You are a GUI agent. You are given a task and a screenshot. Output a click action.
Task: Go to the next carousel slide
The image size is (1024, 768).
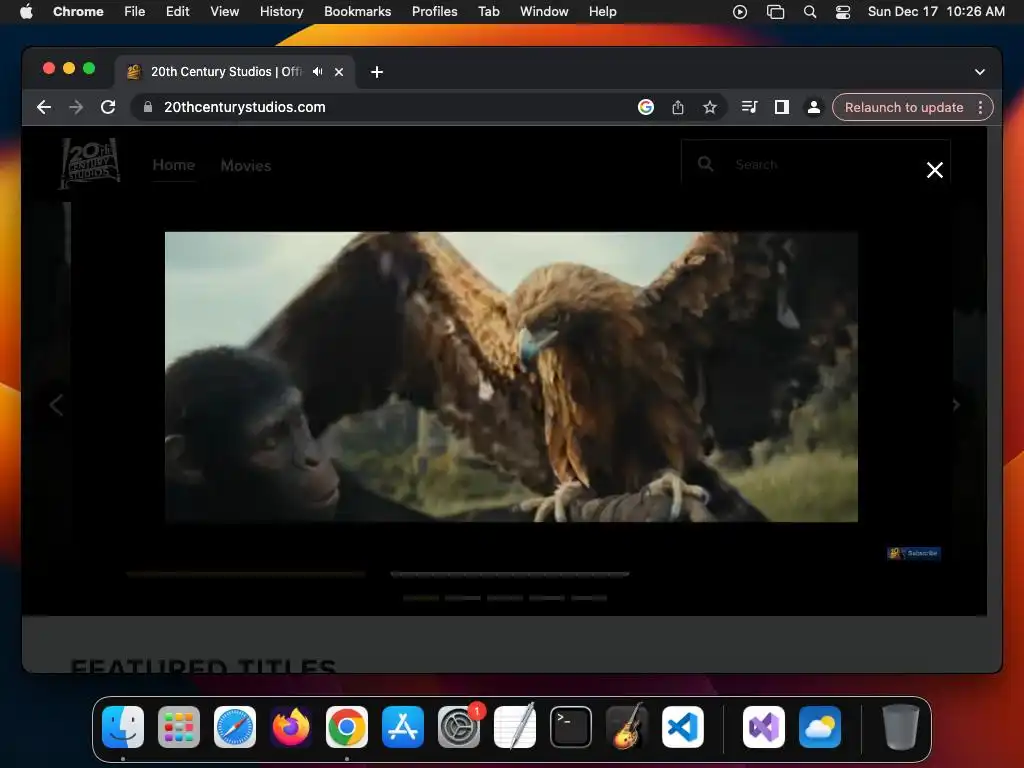(955, 405)
